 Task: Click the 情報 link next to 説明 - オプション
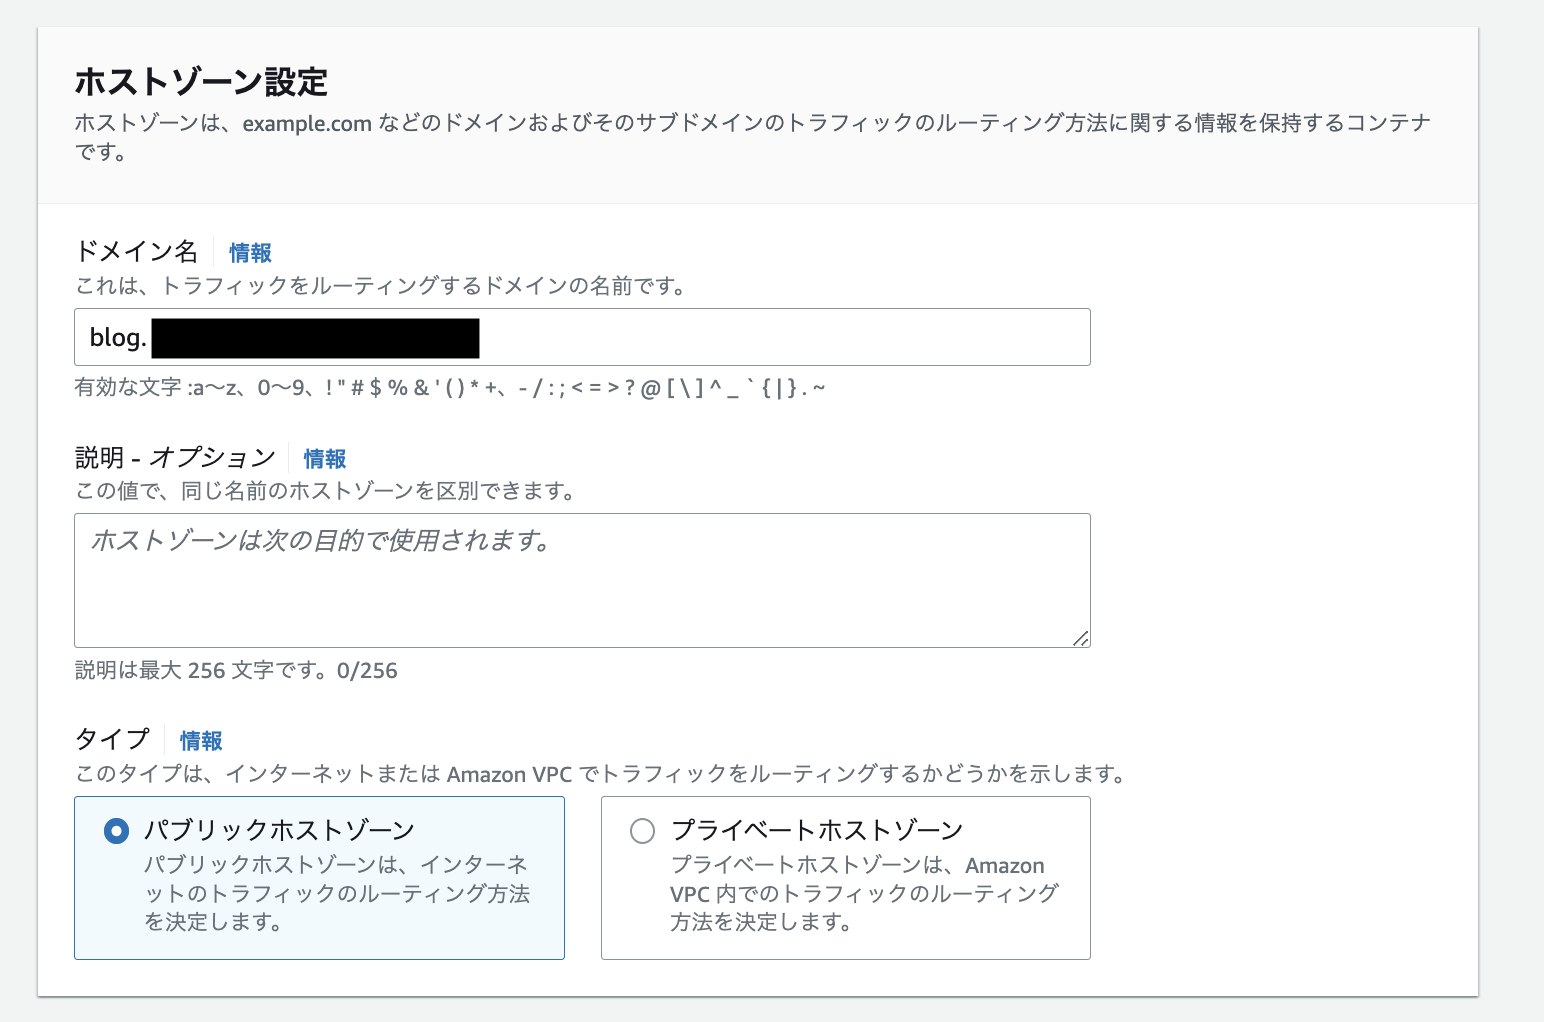324,459
